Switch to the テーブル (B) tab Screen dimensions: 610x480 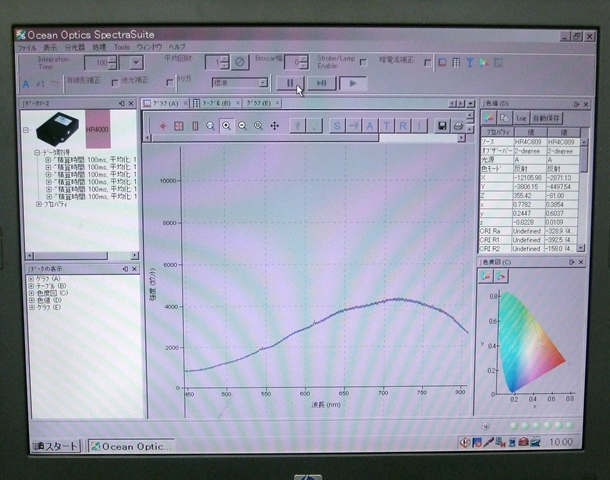click(x=216, y=103)
